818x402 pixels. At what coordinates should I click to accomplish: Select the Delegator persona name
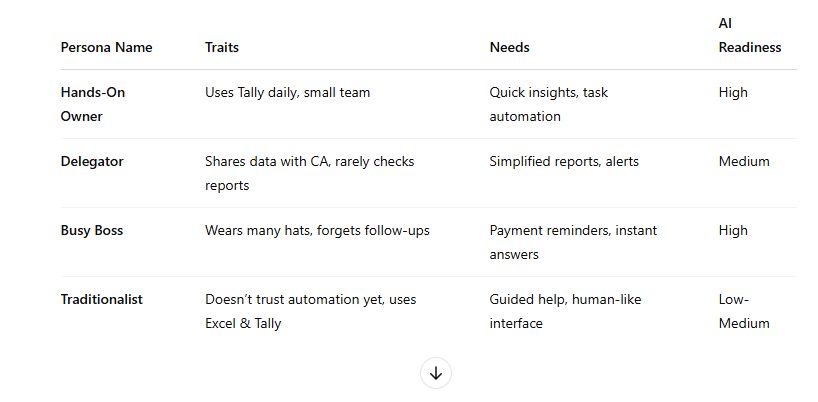point(92,161)
